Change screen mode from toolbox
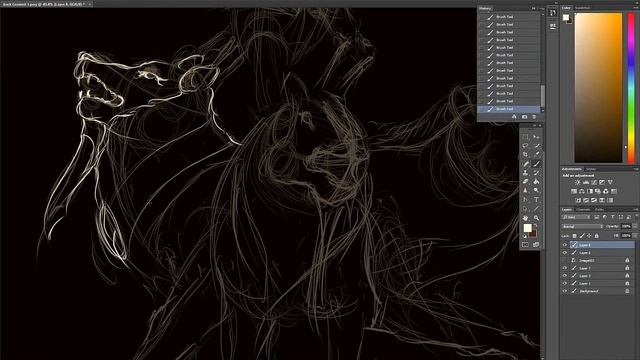Screen dimensions: 640x360 tap(536, 244)
